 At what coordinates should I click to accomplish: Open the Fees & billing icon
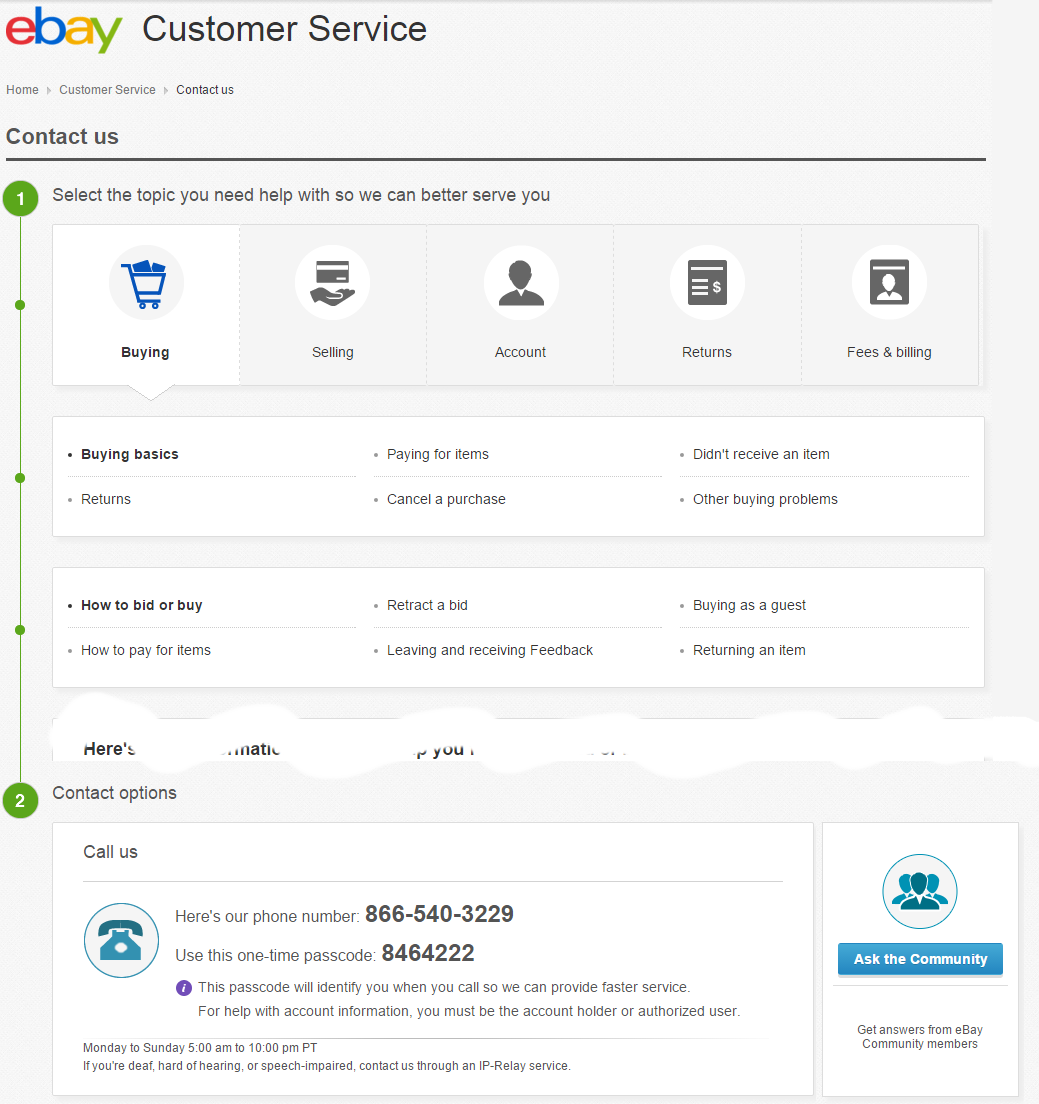(x=889, y=283)
